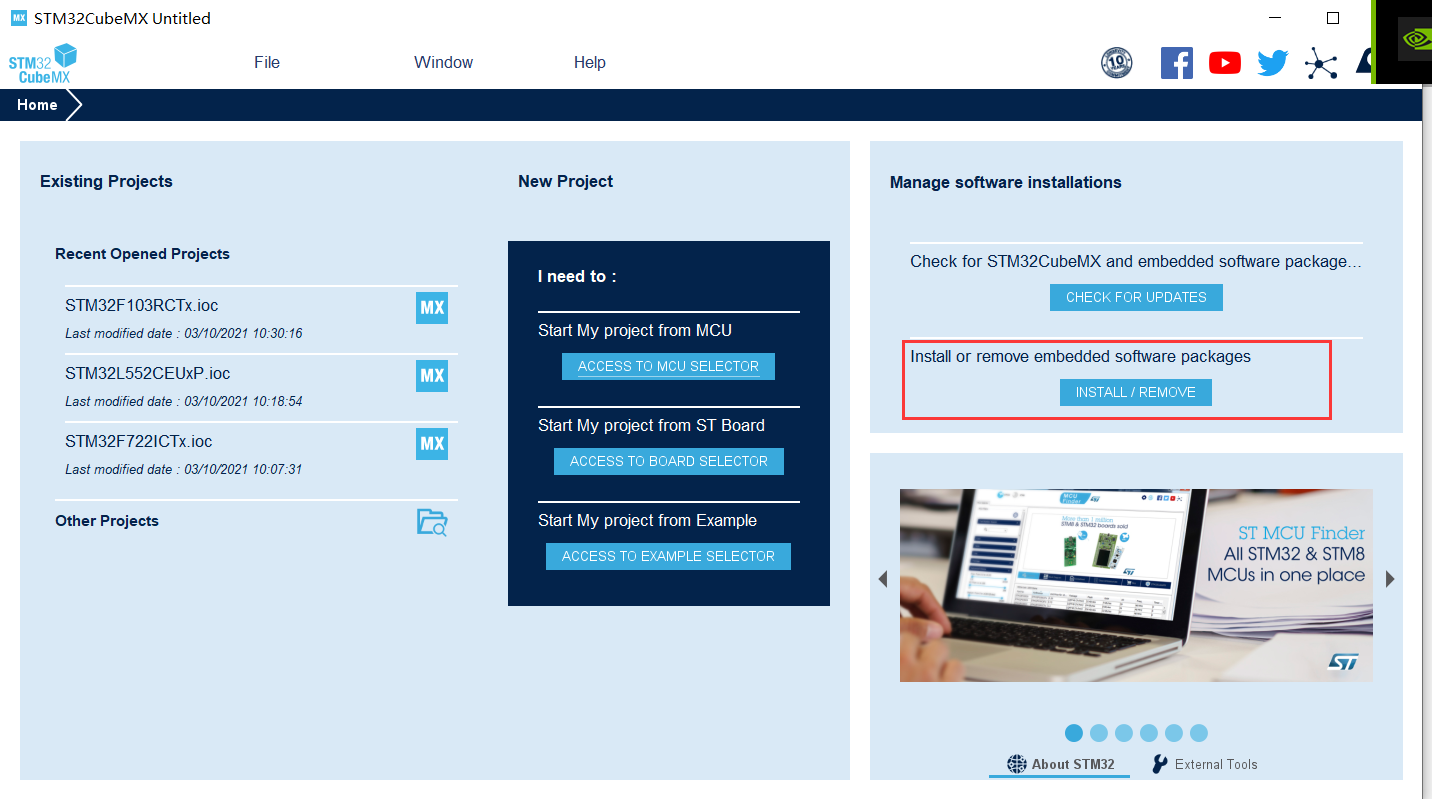Click ACCESS TO BOARD SELECTOR button
1432x799 pixels.
[669, 461]
